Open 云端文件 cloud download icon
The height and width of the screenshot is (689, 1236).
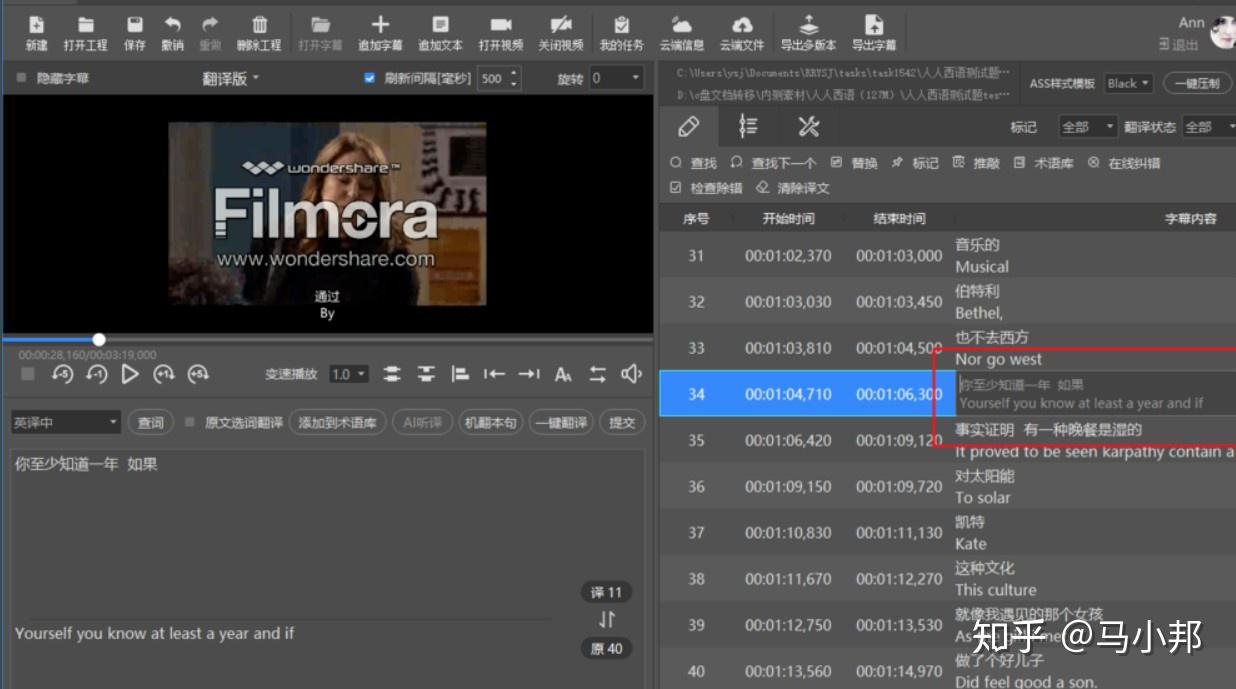click(x=741, y=26)
